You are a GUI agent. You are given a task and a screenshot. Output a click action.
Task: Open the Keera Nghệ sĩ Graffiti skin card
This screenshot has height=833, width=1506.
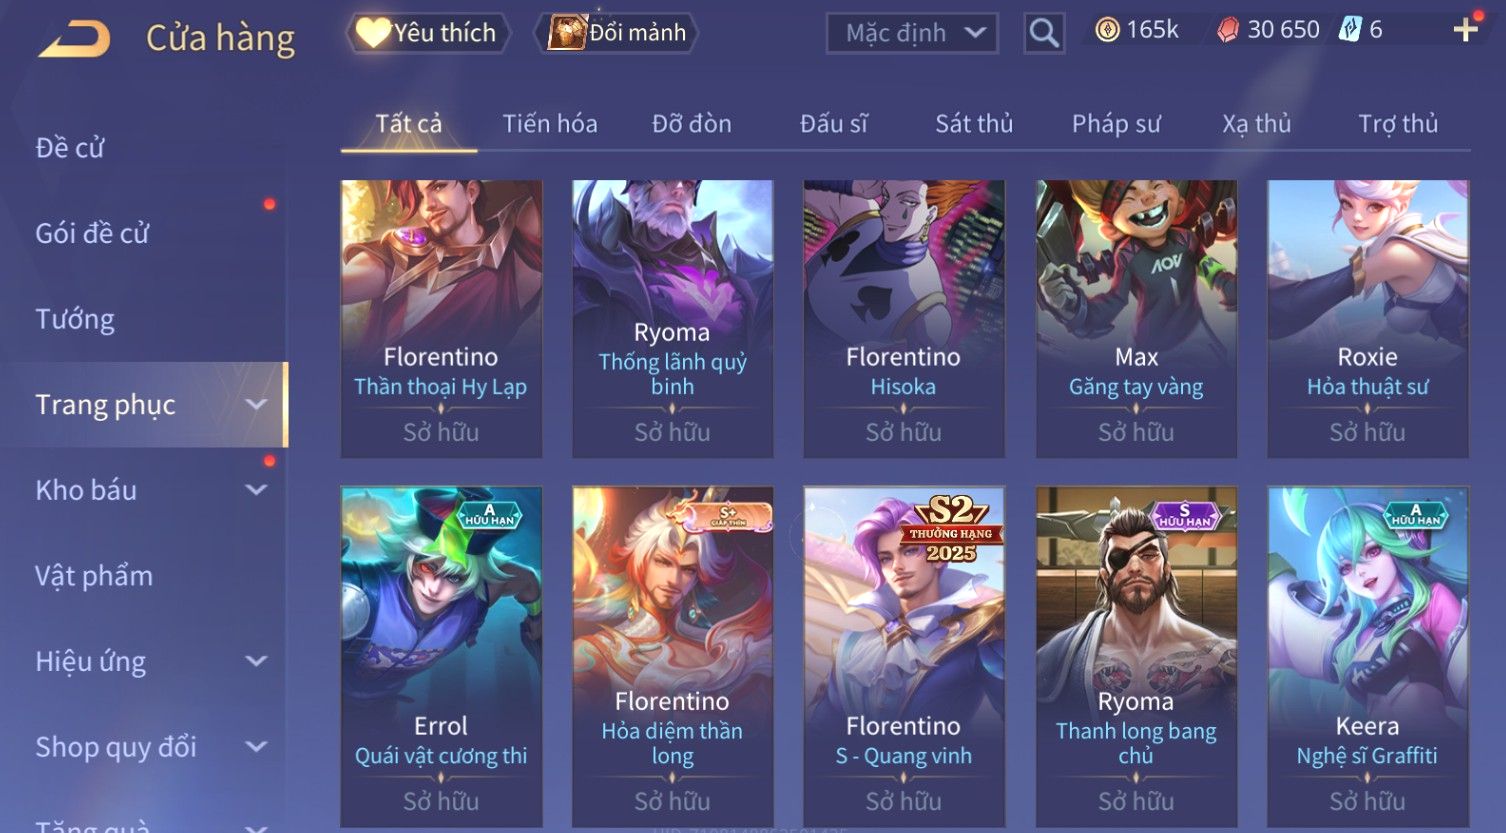1367,656
